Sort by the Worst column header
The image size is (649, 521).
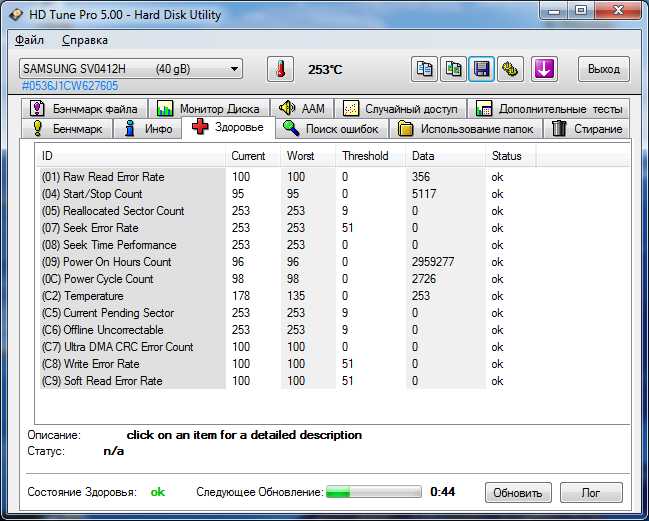309,156
